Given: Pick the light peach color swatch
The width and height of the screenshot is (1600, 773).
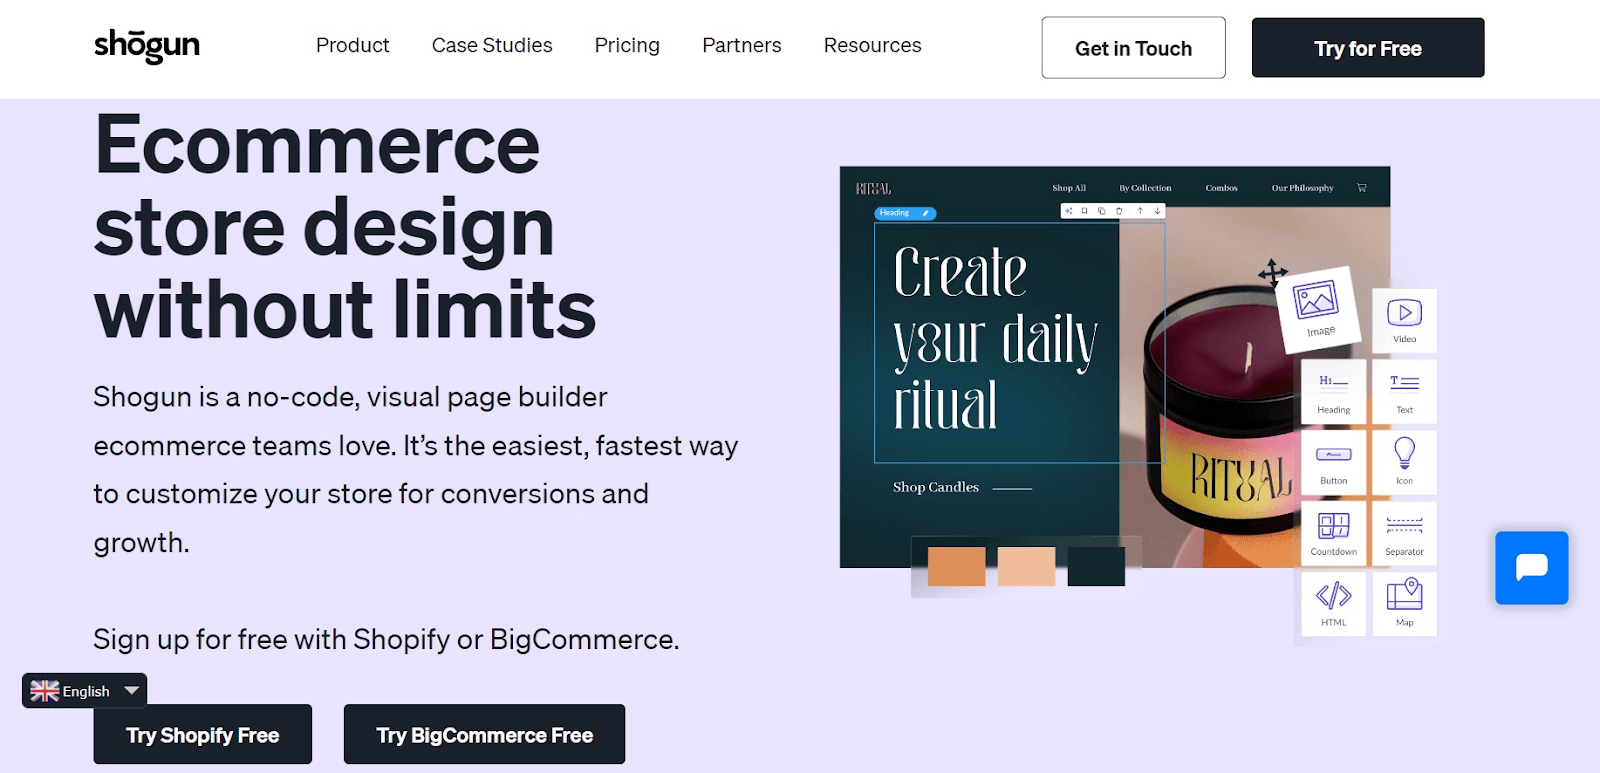Looking at the screenshot, I should tap(1026, 566).
